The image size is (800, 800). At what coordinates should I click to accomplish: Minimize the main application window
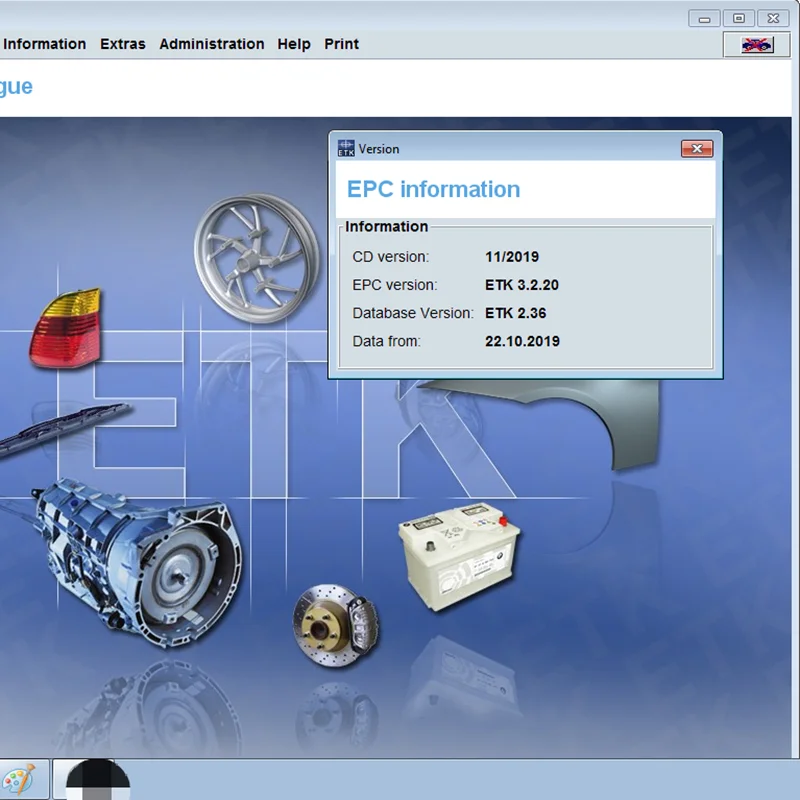pyautogui.click(x=704, y=19)
